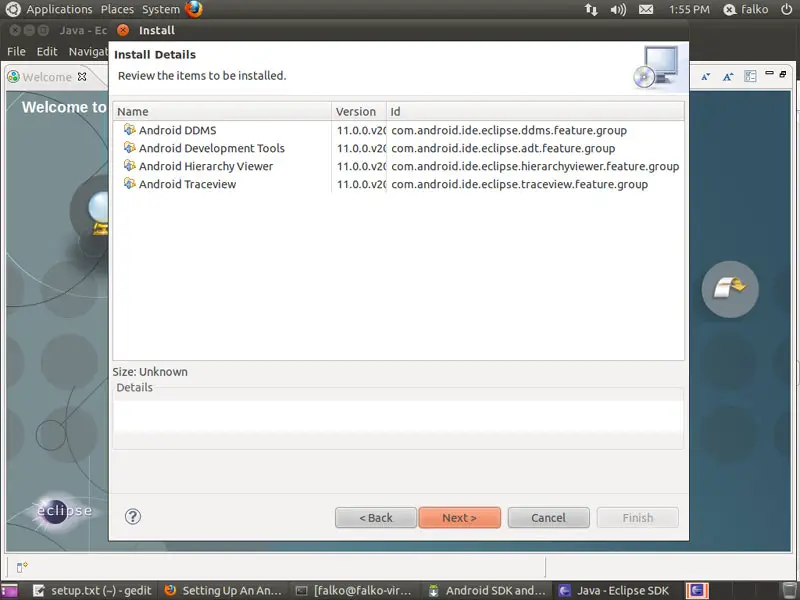Click the Workbench arrow icon in Welcome page
This screenshot has height=600, width=800.
pyautogui.click(x=730, y=289)
